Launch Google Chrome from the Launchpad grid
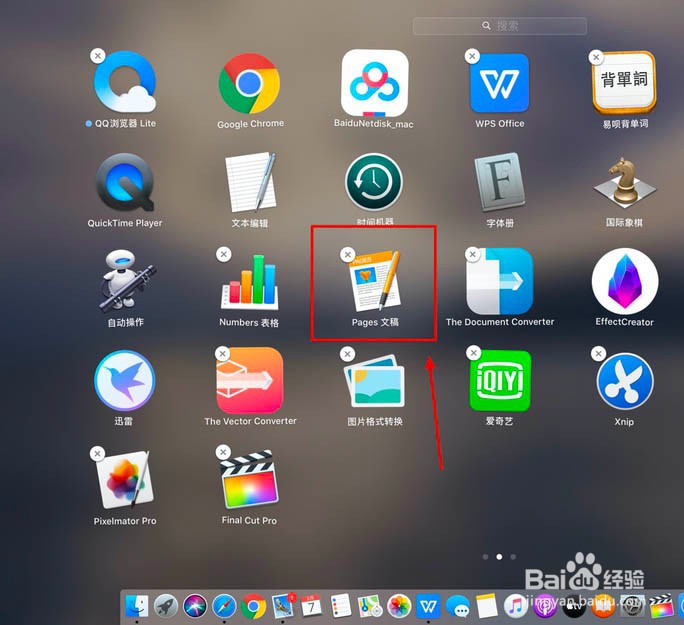Image resolution: width=684 pixels, height=625 pixels. [x=250, y=83]
